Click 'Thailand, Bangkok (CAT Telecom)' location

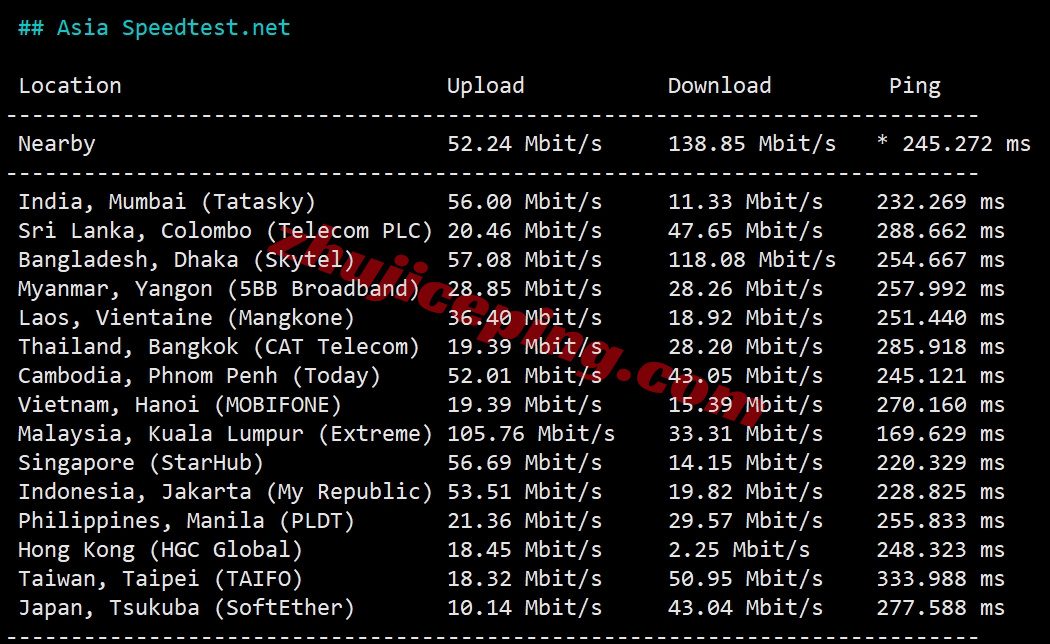coord(219,347)
